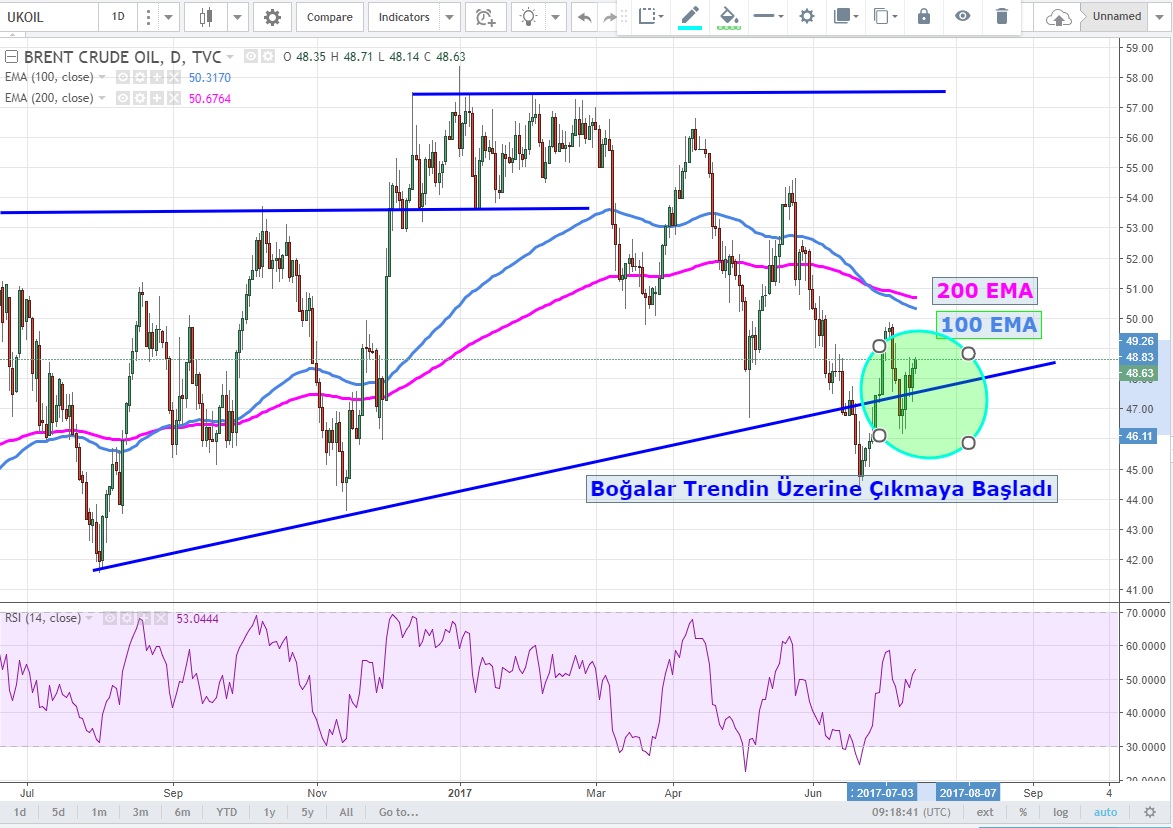Click the Go to... date button
Image resolution: width=1173 pixels, height=828 pixels.
point(397,812)
